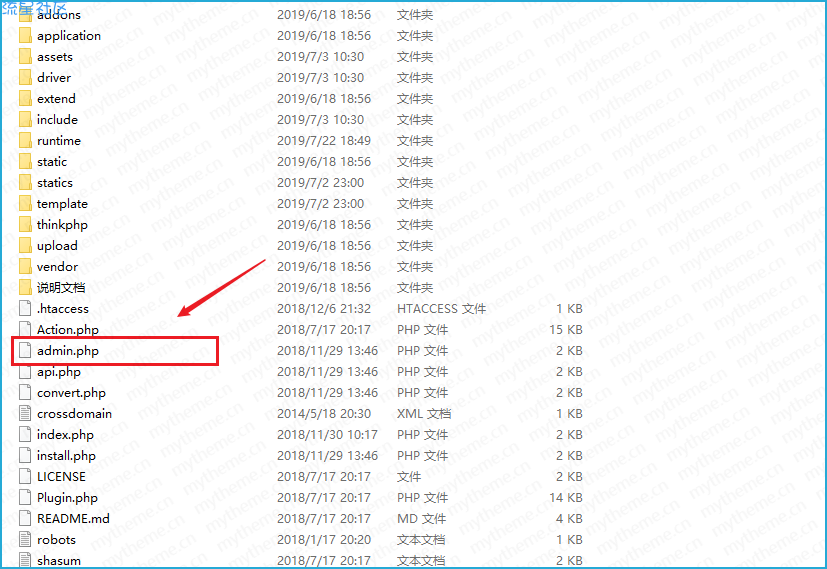The image size is (827, 569).
Task: Click the extend folder icon
Action: [25, 99]
